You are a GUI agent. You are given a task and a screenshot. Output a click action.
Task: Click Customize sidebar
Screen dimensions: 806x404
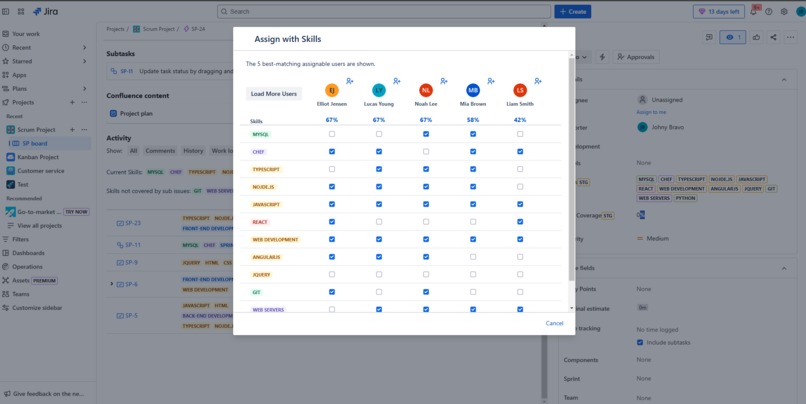coord(37,307)
